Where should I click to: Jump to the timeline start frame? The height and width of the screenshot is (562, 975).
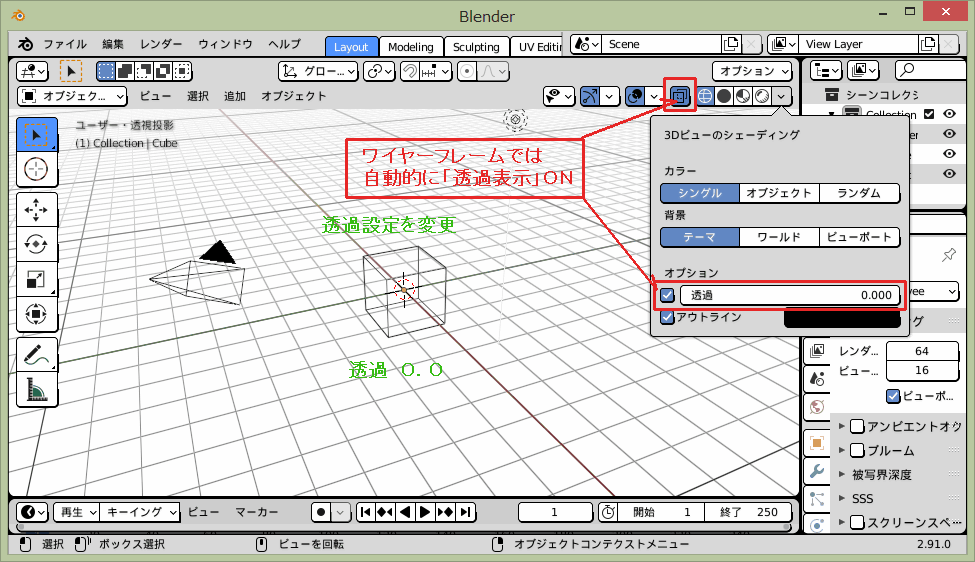[366, 512]
